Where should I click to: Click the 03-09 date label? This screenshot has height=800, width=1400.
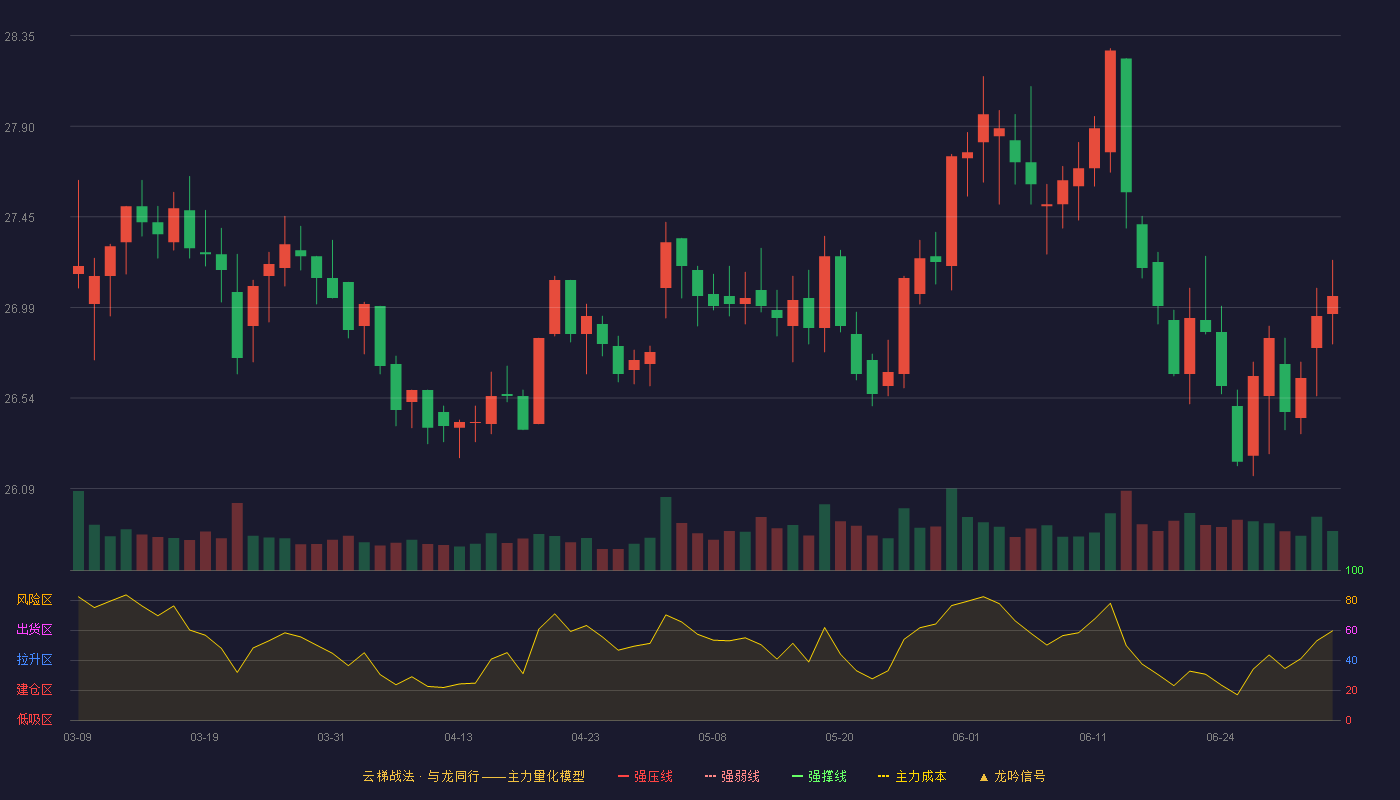[78, 737]
